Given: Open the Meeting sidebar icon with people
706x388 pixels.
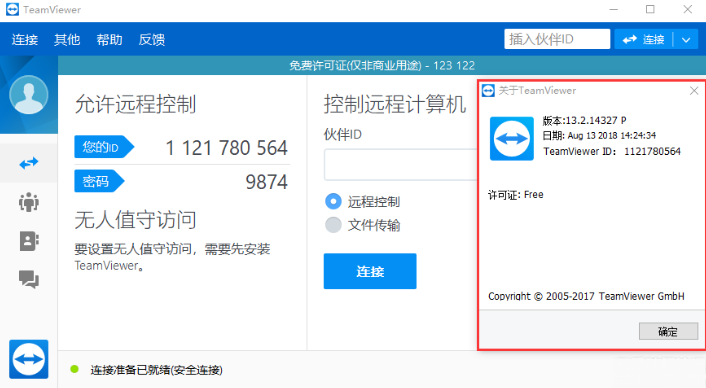Looking at the screenshot, I should pyautogui.click(x=29, y=202).
